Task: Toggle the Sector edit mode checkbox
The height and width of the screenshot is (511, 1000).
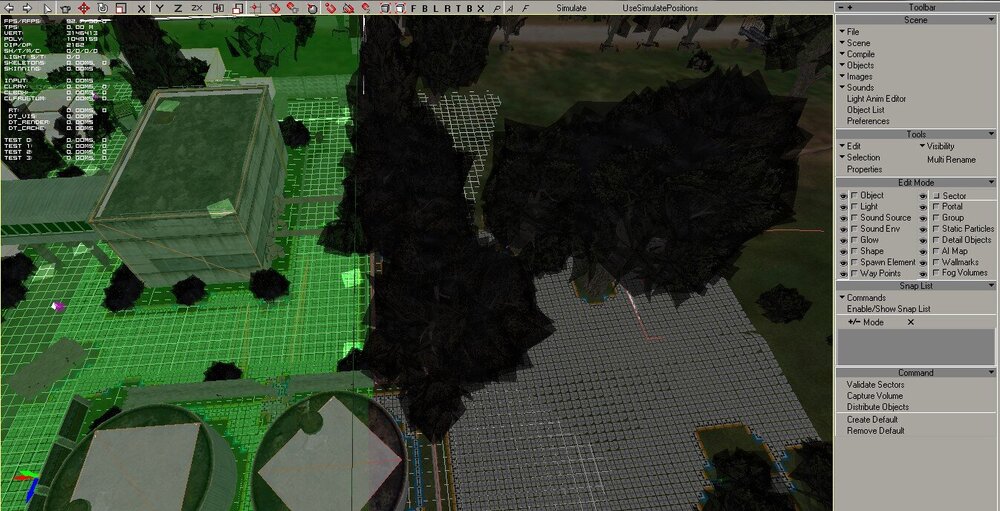Action: [x=937, y=196]
